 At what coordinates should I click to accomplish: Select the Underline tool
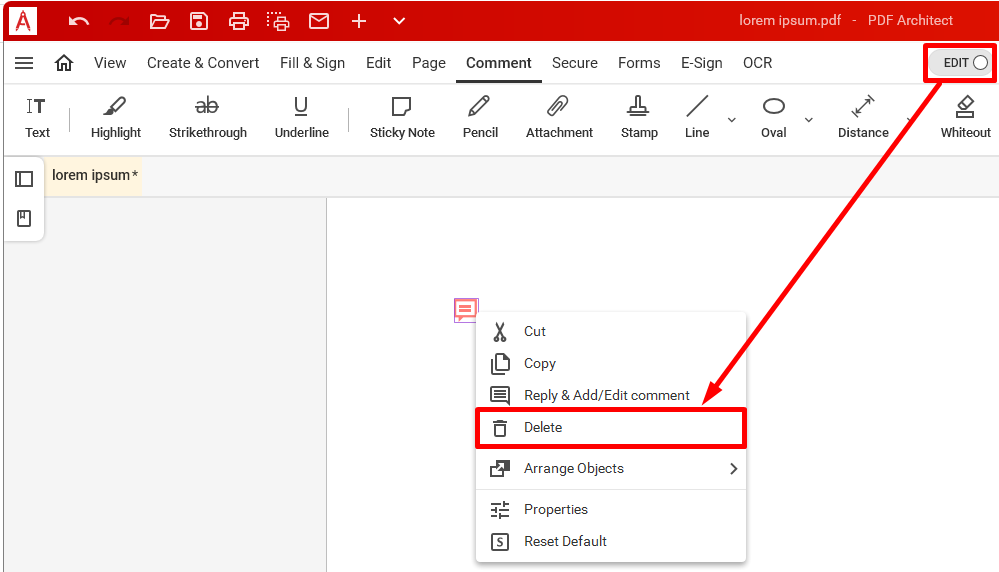[x=301, y=118]
